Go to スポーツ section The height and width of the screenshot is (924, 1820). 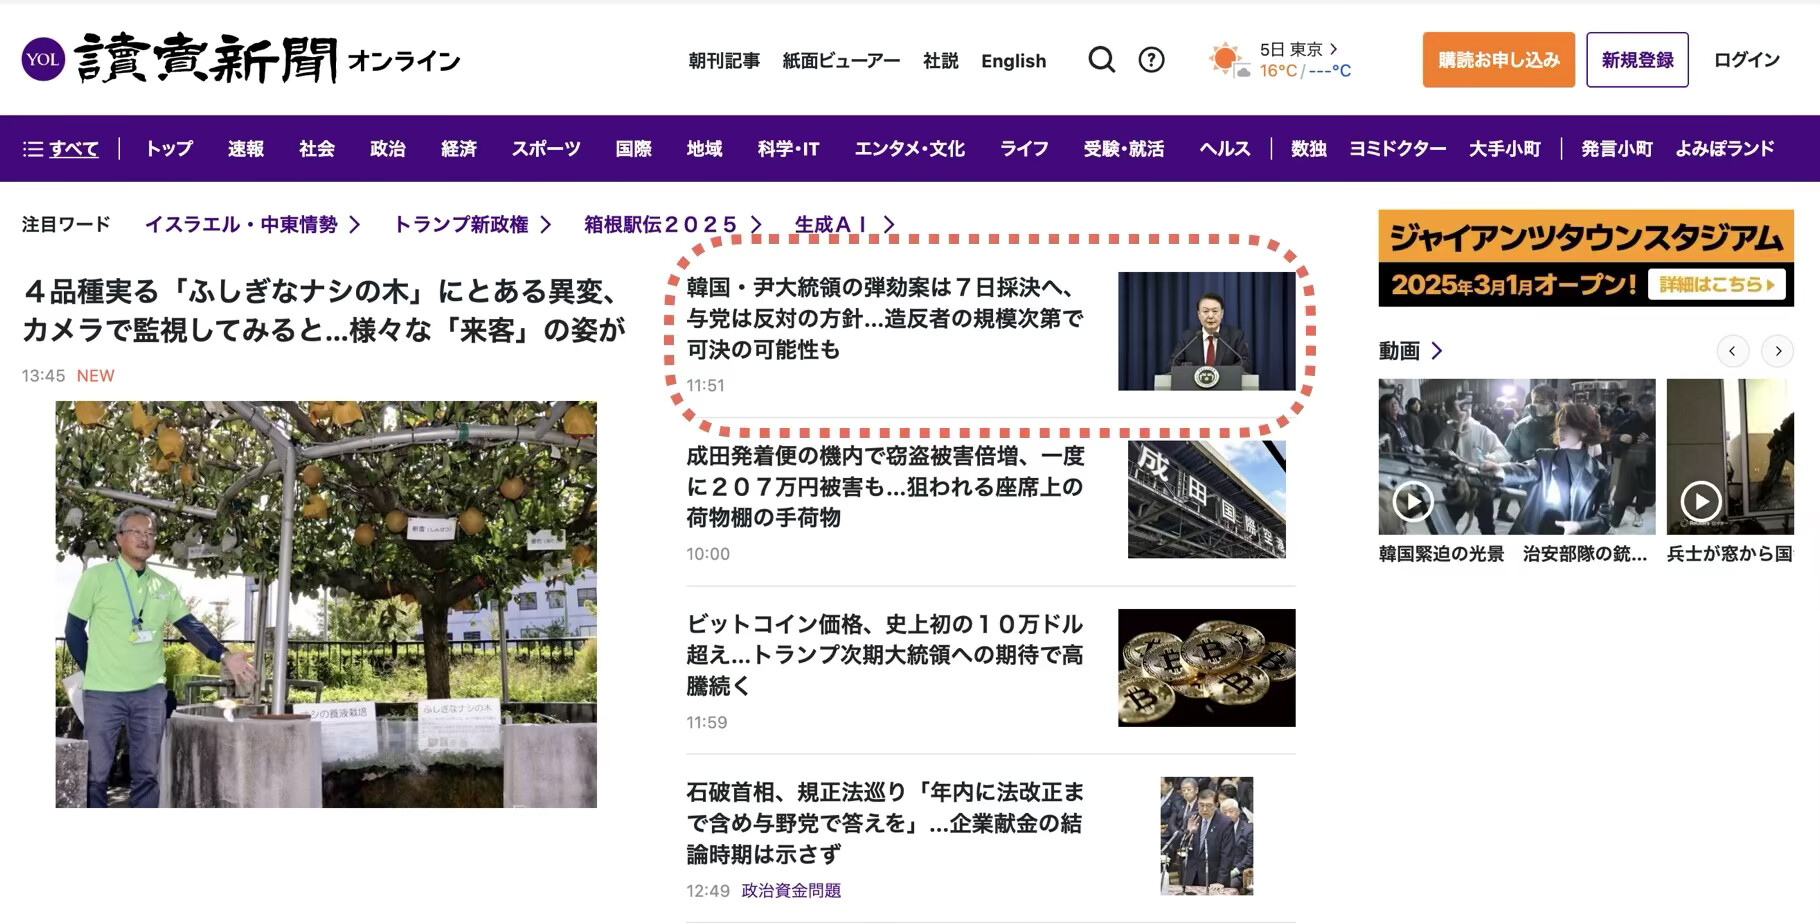pos(546,149)
